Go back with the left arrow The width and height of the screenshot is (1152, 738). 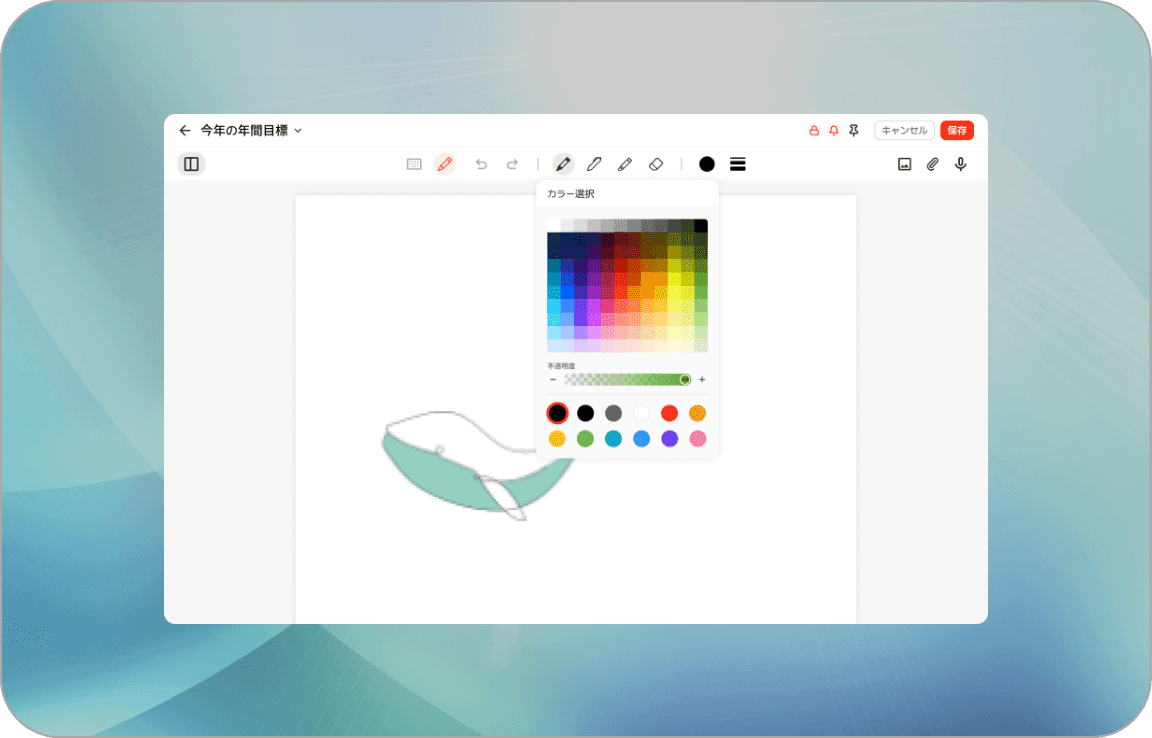[184, 130]
